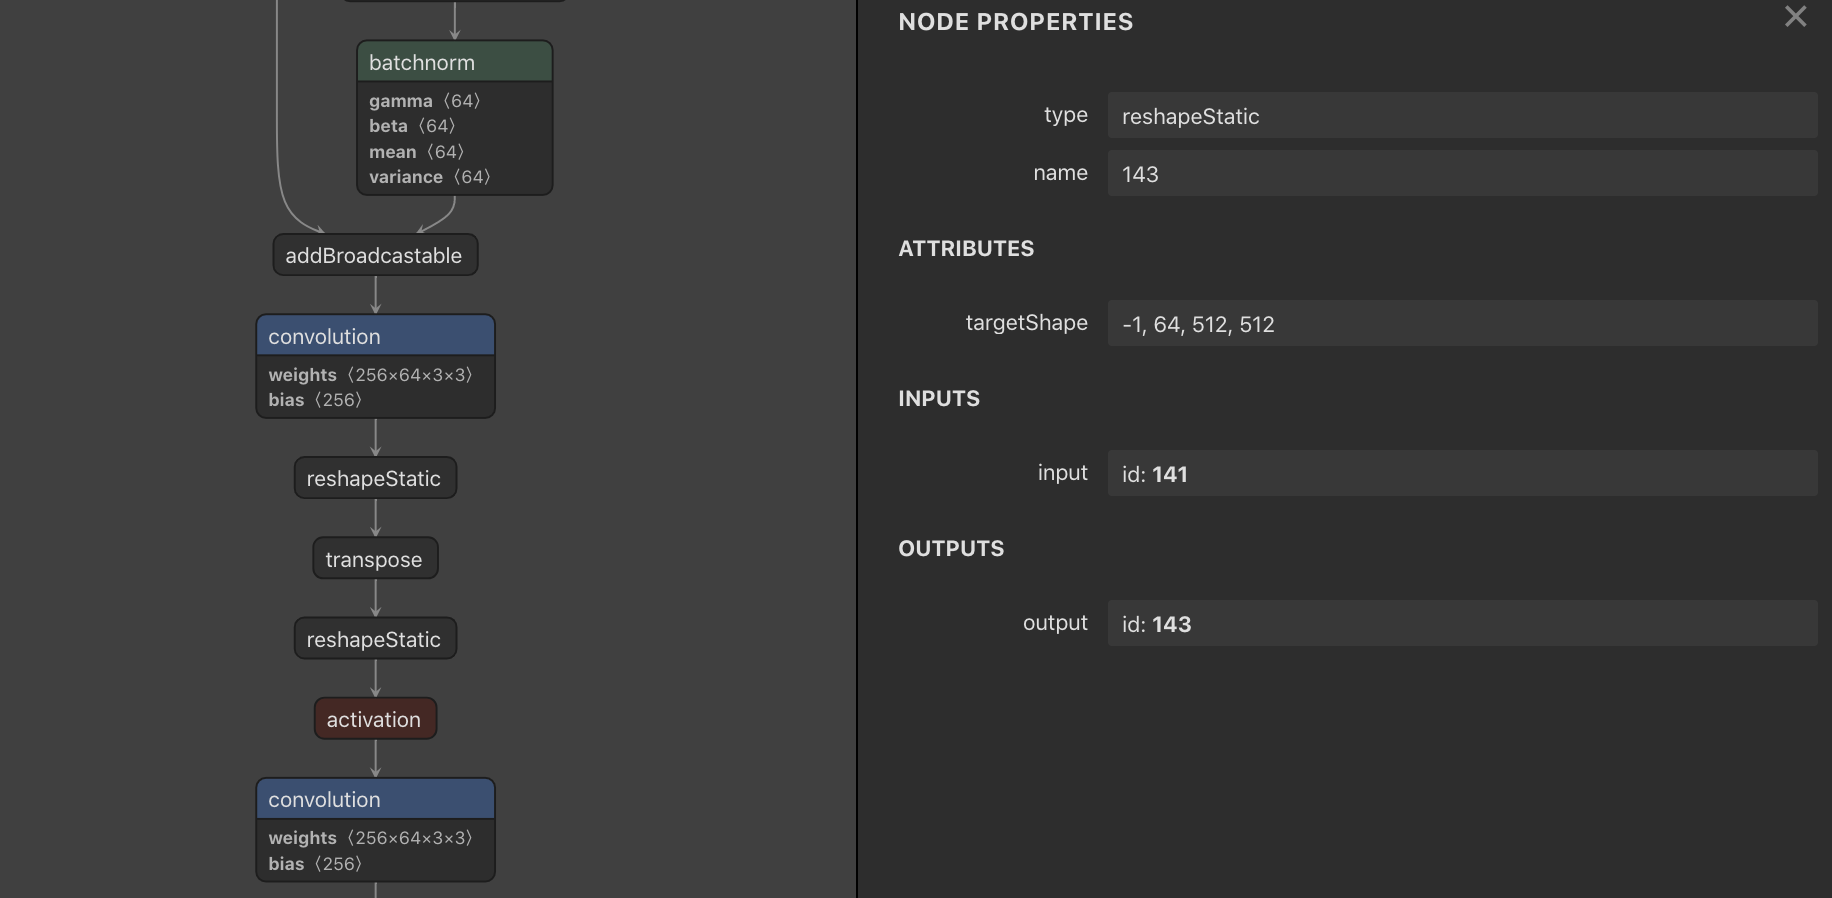Viewport: 1832px width, 898px height.
Task: Select the upper convolution node header
Action: pyautogui.click(x=375, y=336)
